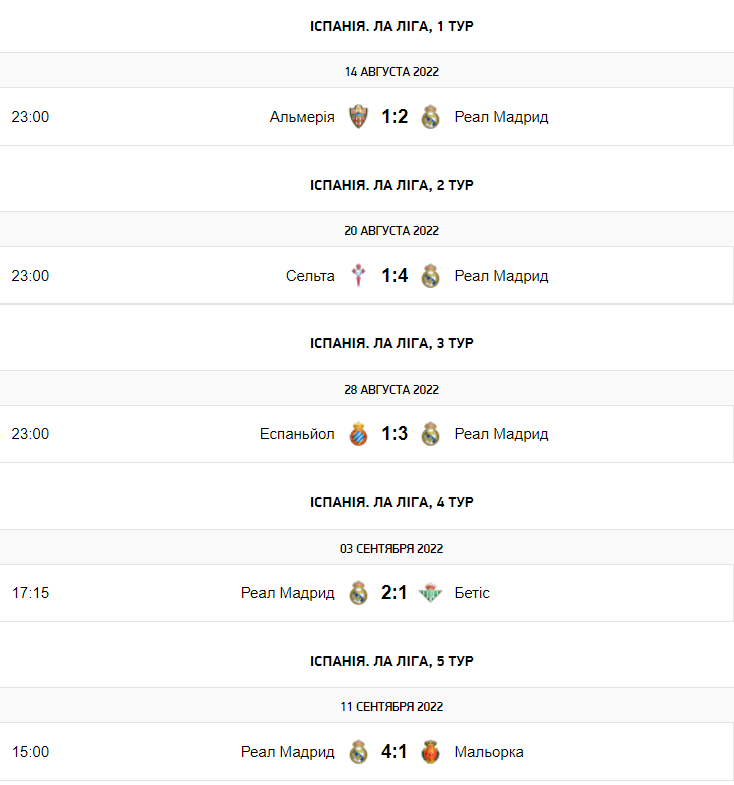734x785 pixels.
Task: Click the Almería club crest icon
Action: pyautogui.click(x=358, y=117)
